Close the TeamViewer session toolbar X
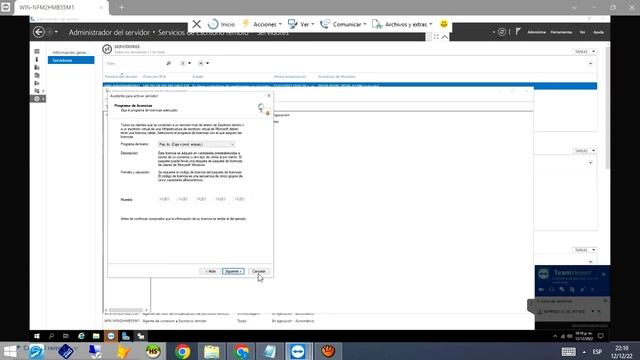This screenshot has height=360, width=640. coord(197,24)
